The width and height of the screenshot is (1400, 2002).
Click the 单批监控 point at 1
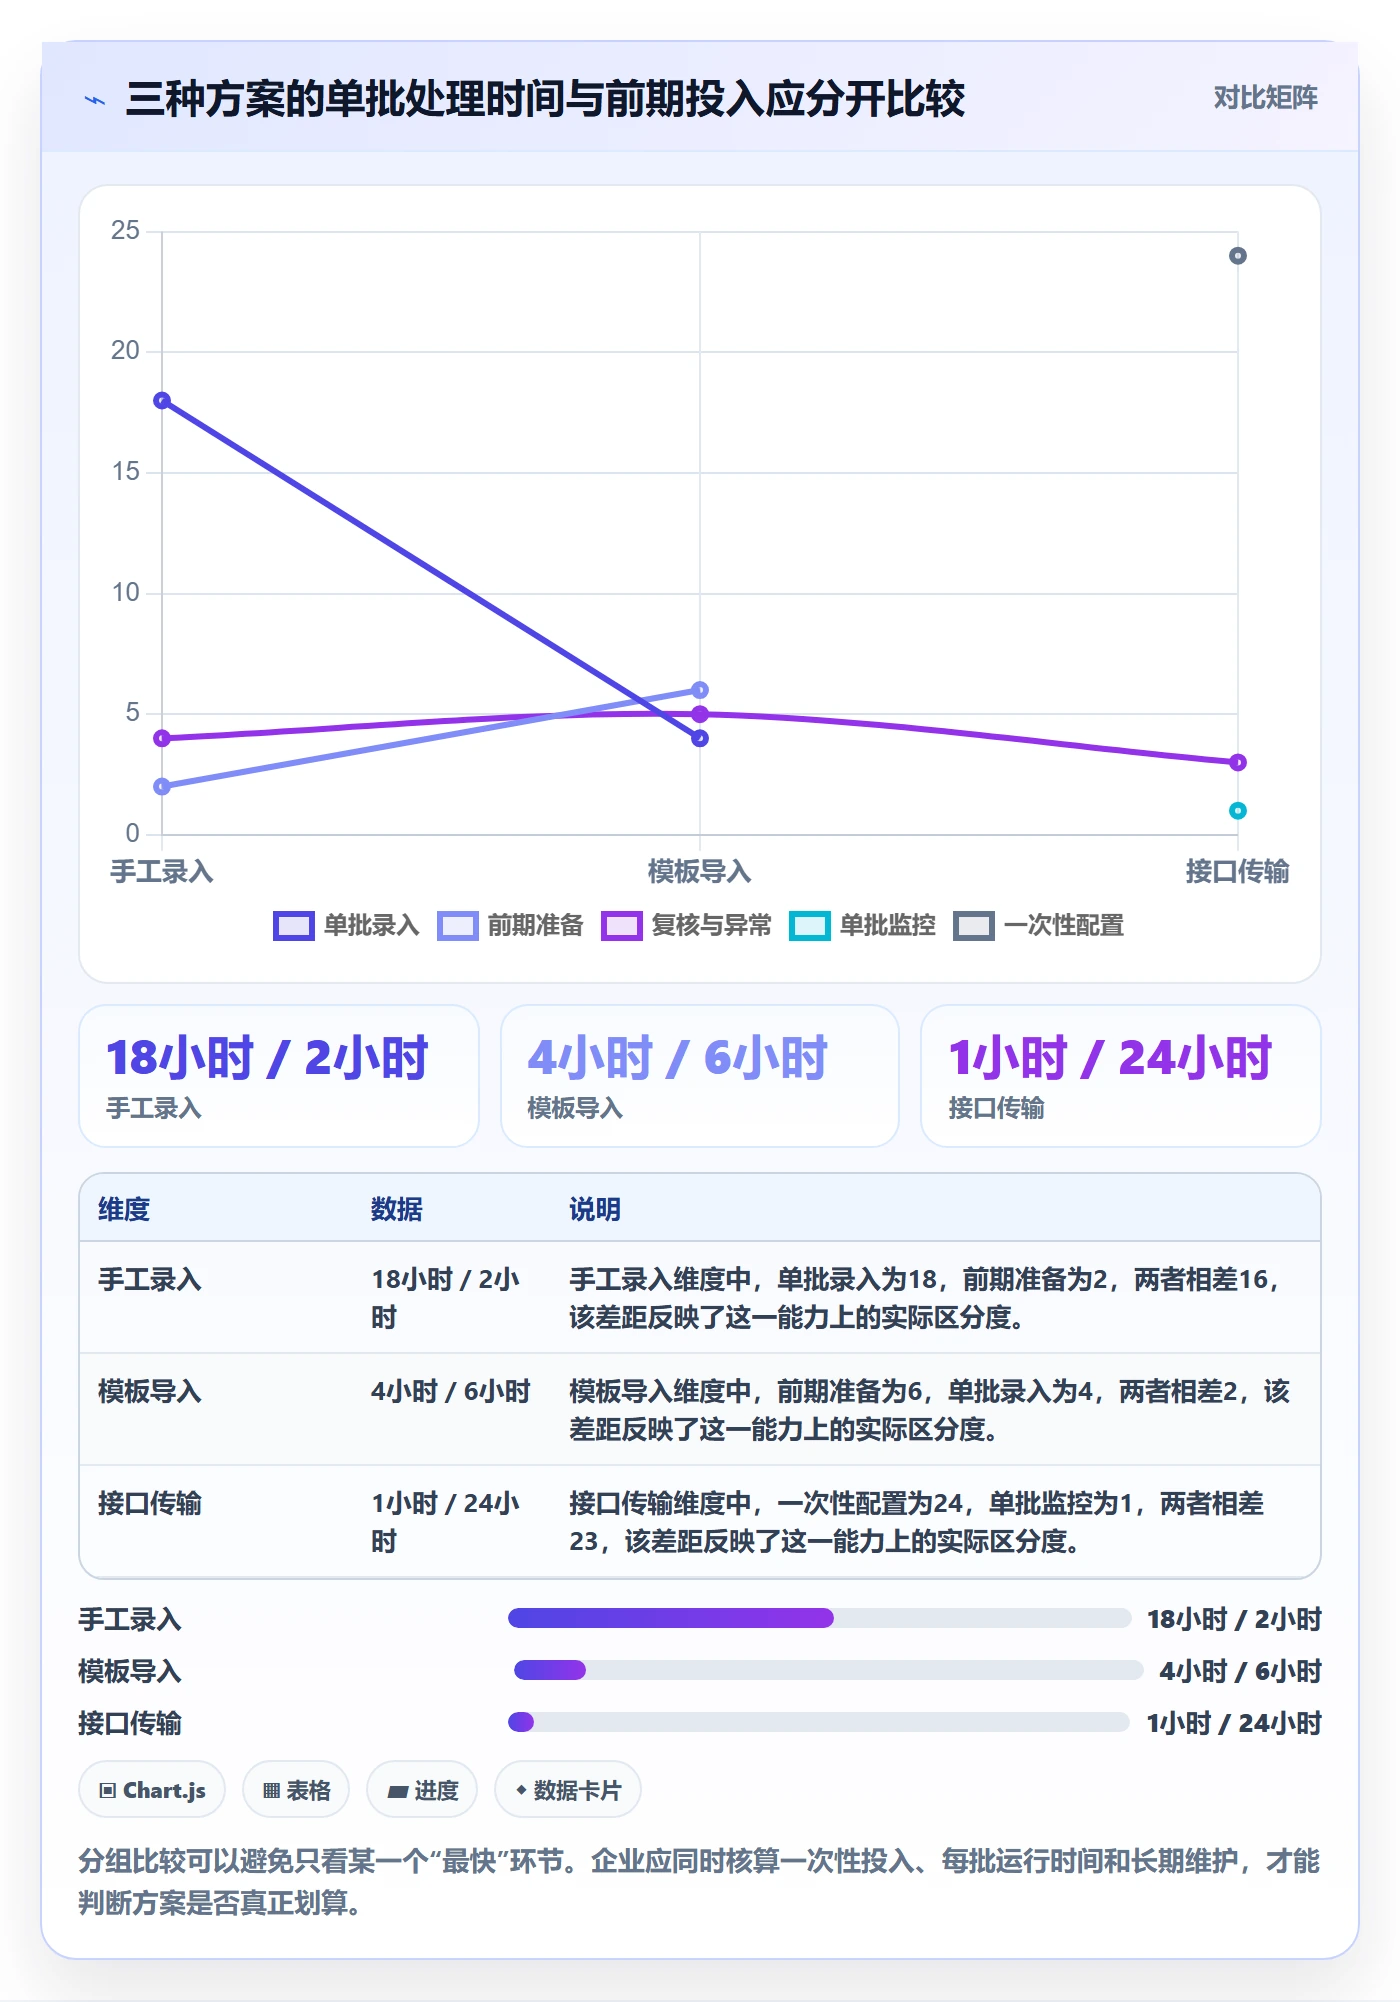[x=1238, y=811]
